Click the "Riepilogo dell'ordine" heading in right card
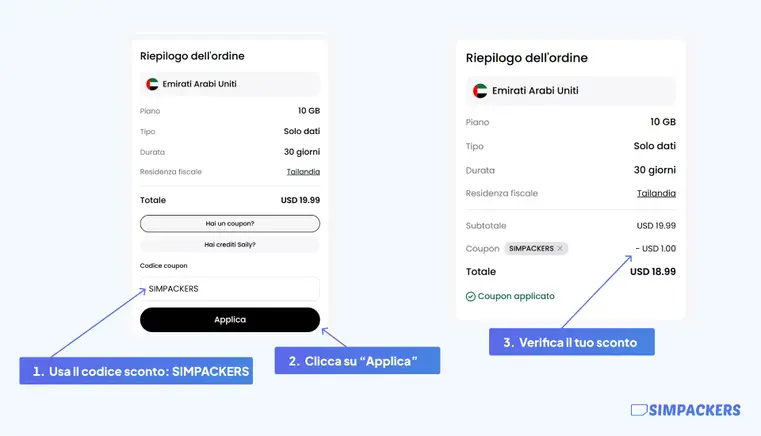 (x=527, y=58)
